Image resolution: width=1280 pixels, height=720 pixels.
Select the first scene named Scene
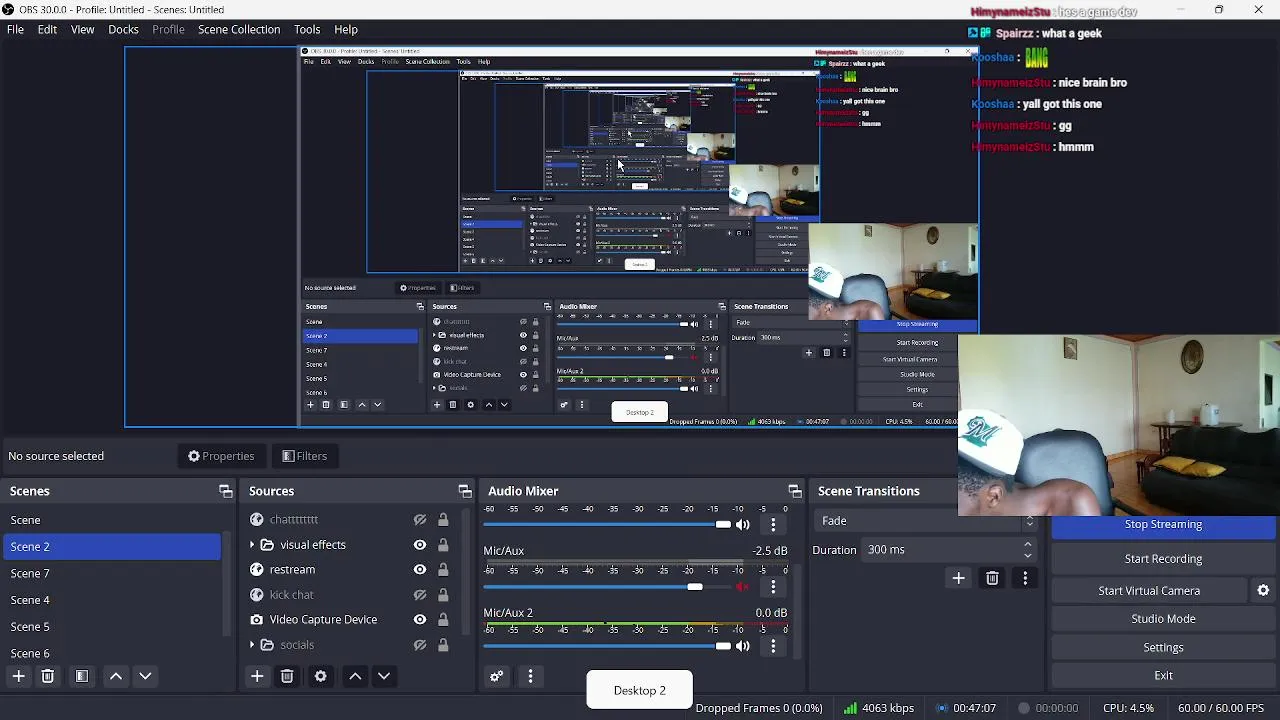[112, 520]
